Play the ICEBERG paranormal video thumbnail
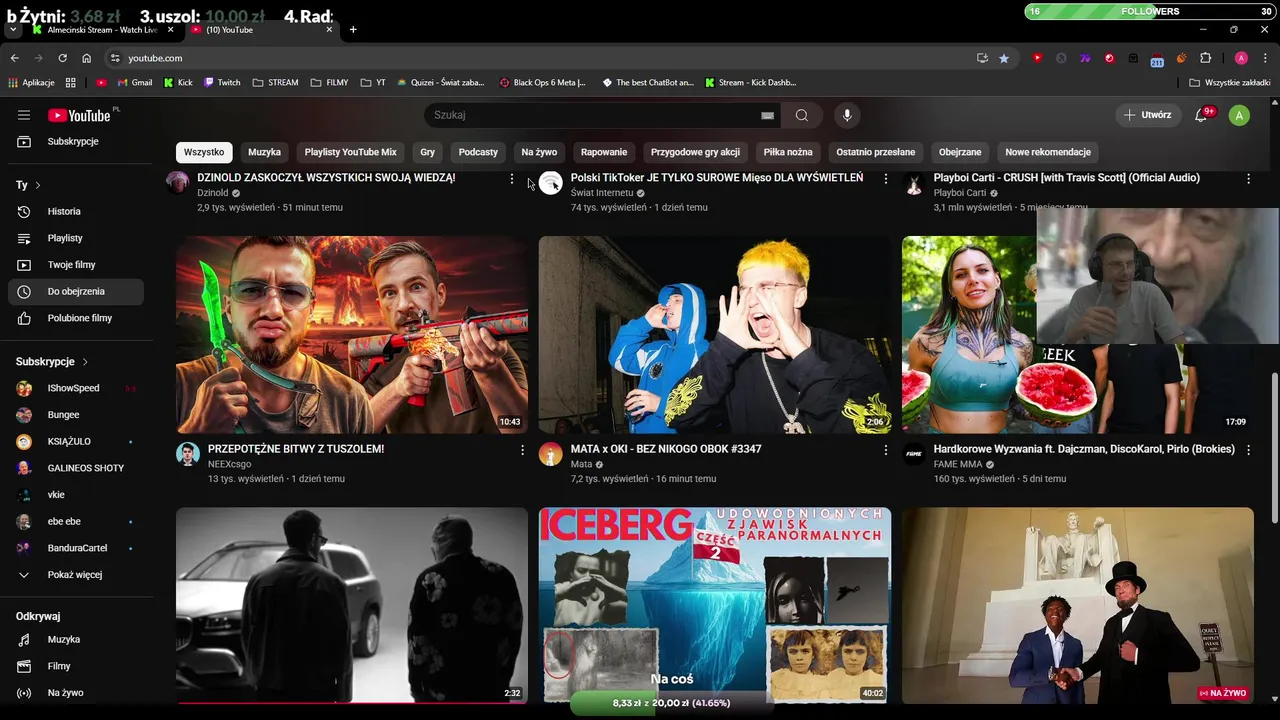This screenshot has width=1280, height=720. tap(714, 605)
